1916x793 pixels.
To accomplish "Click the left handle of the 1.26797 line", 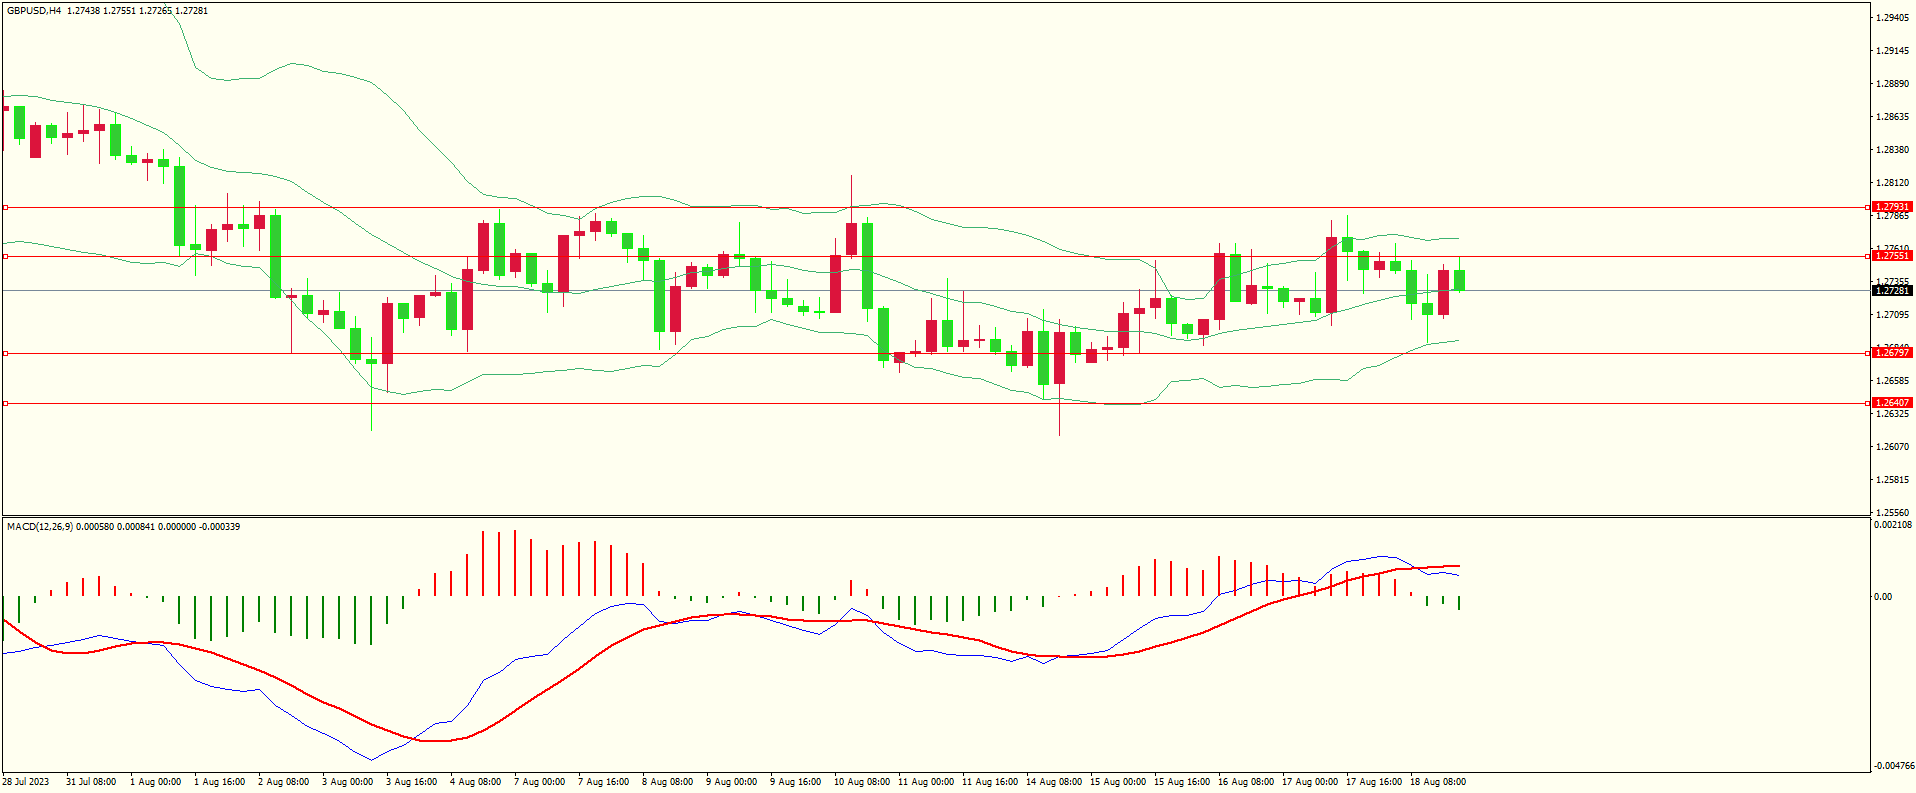I will coord(5,353).
